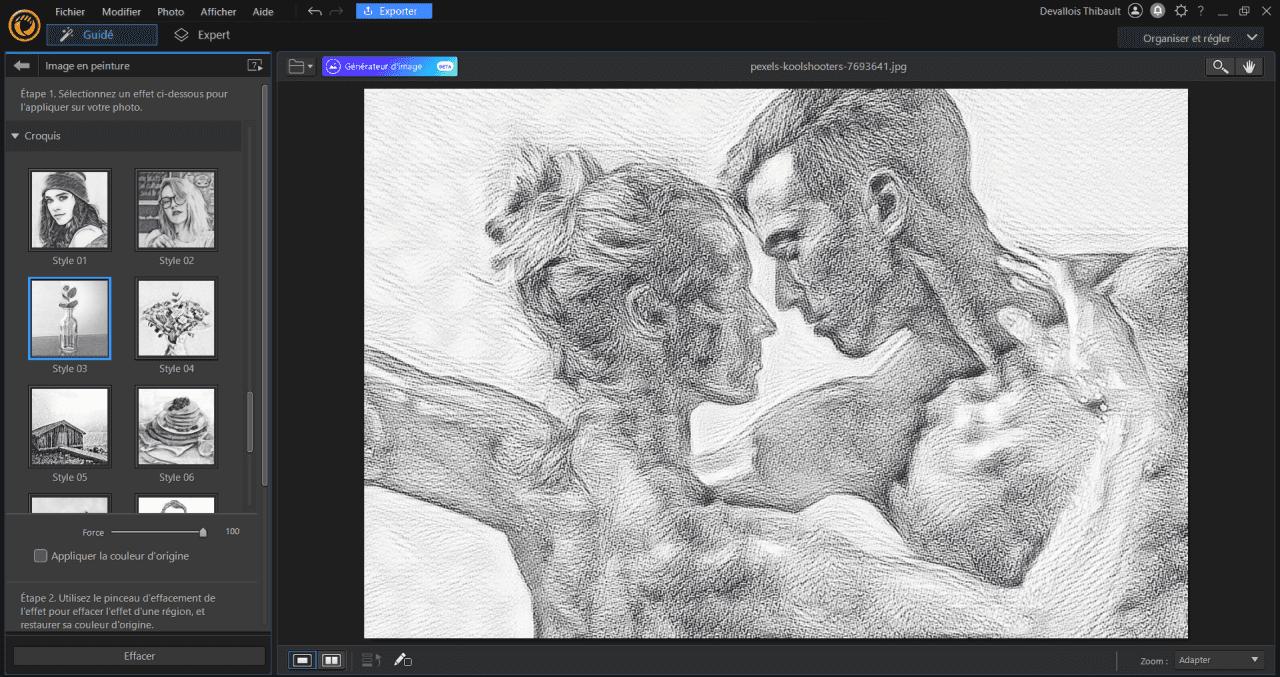The image size is (1280, 677).
Task: Click the user account profile icon
Action: coord(1135,11)
